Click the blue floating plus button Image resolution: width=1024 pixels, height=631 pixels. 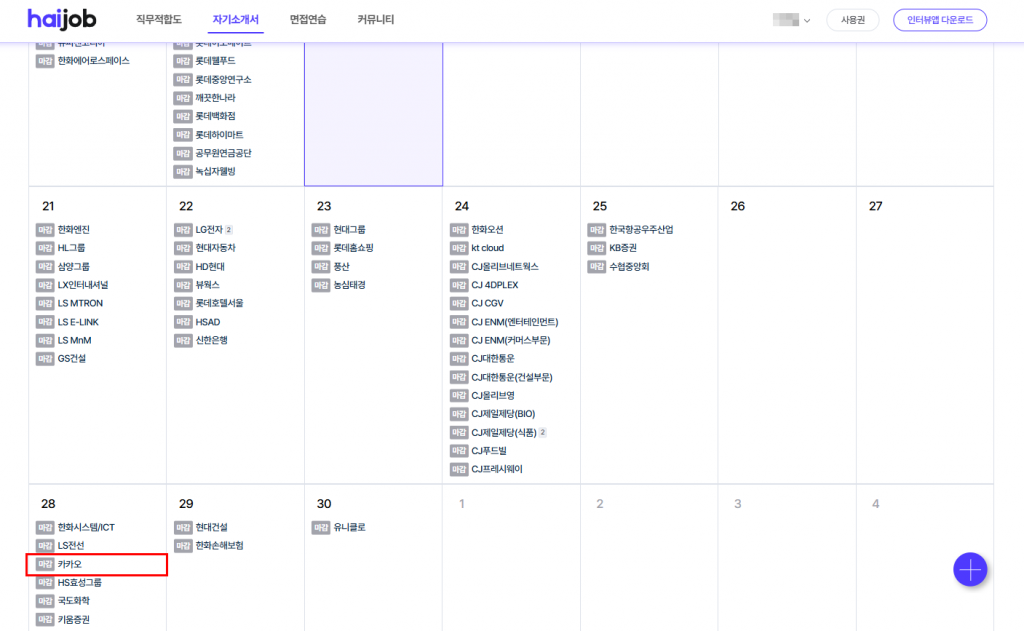970,570
